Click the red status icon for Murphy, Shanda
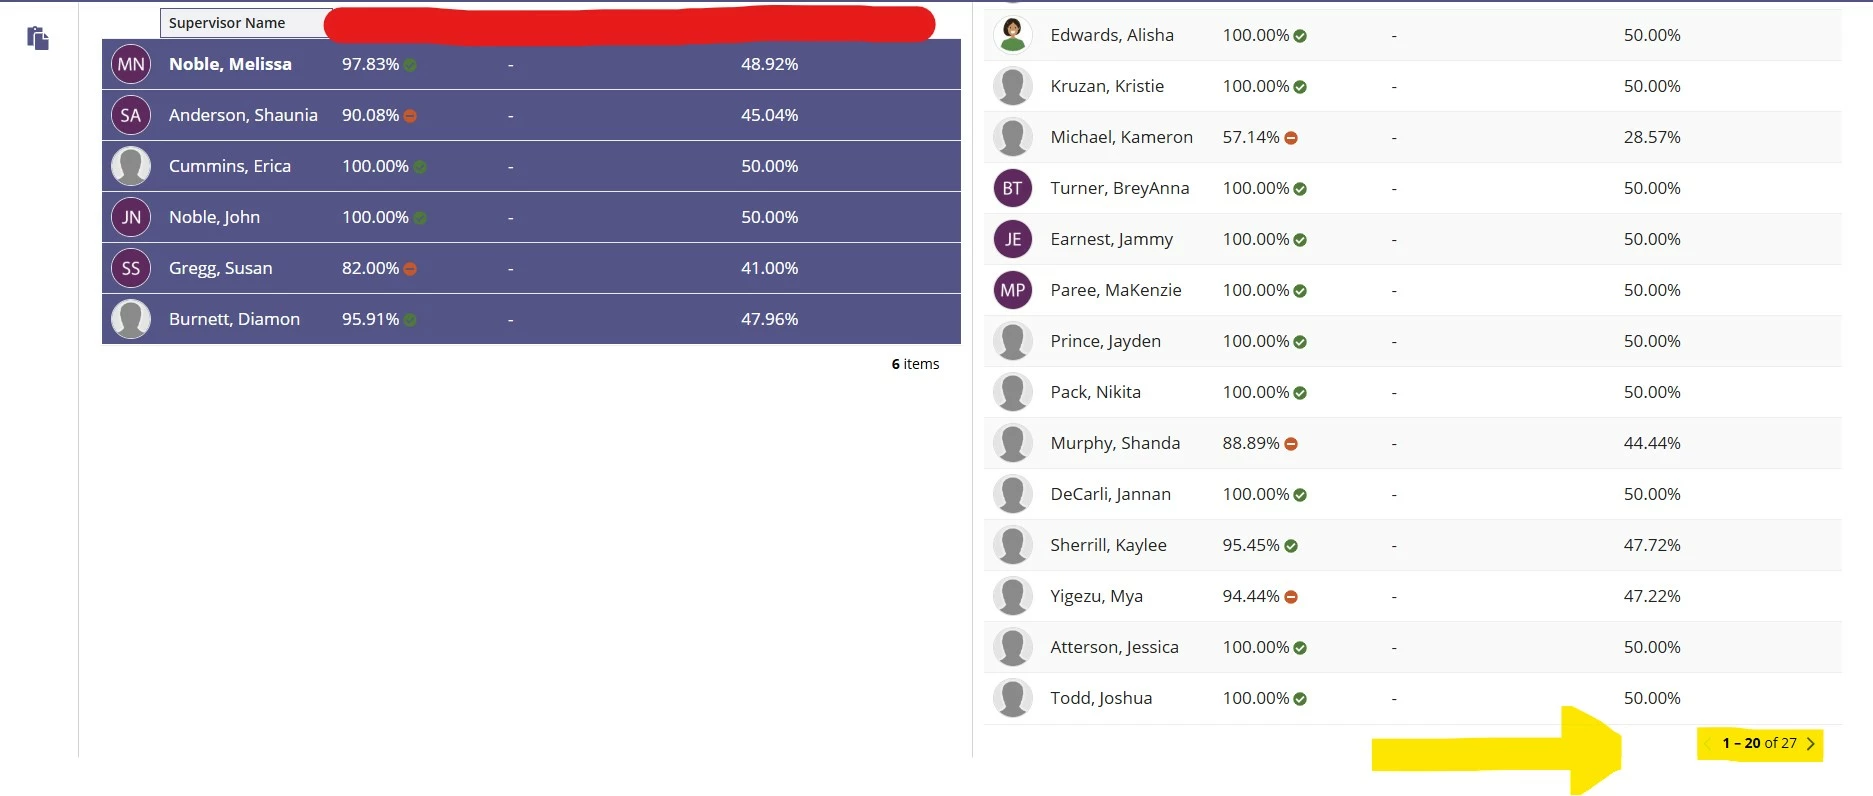The image size is (1873, 796). point(1291,444)
